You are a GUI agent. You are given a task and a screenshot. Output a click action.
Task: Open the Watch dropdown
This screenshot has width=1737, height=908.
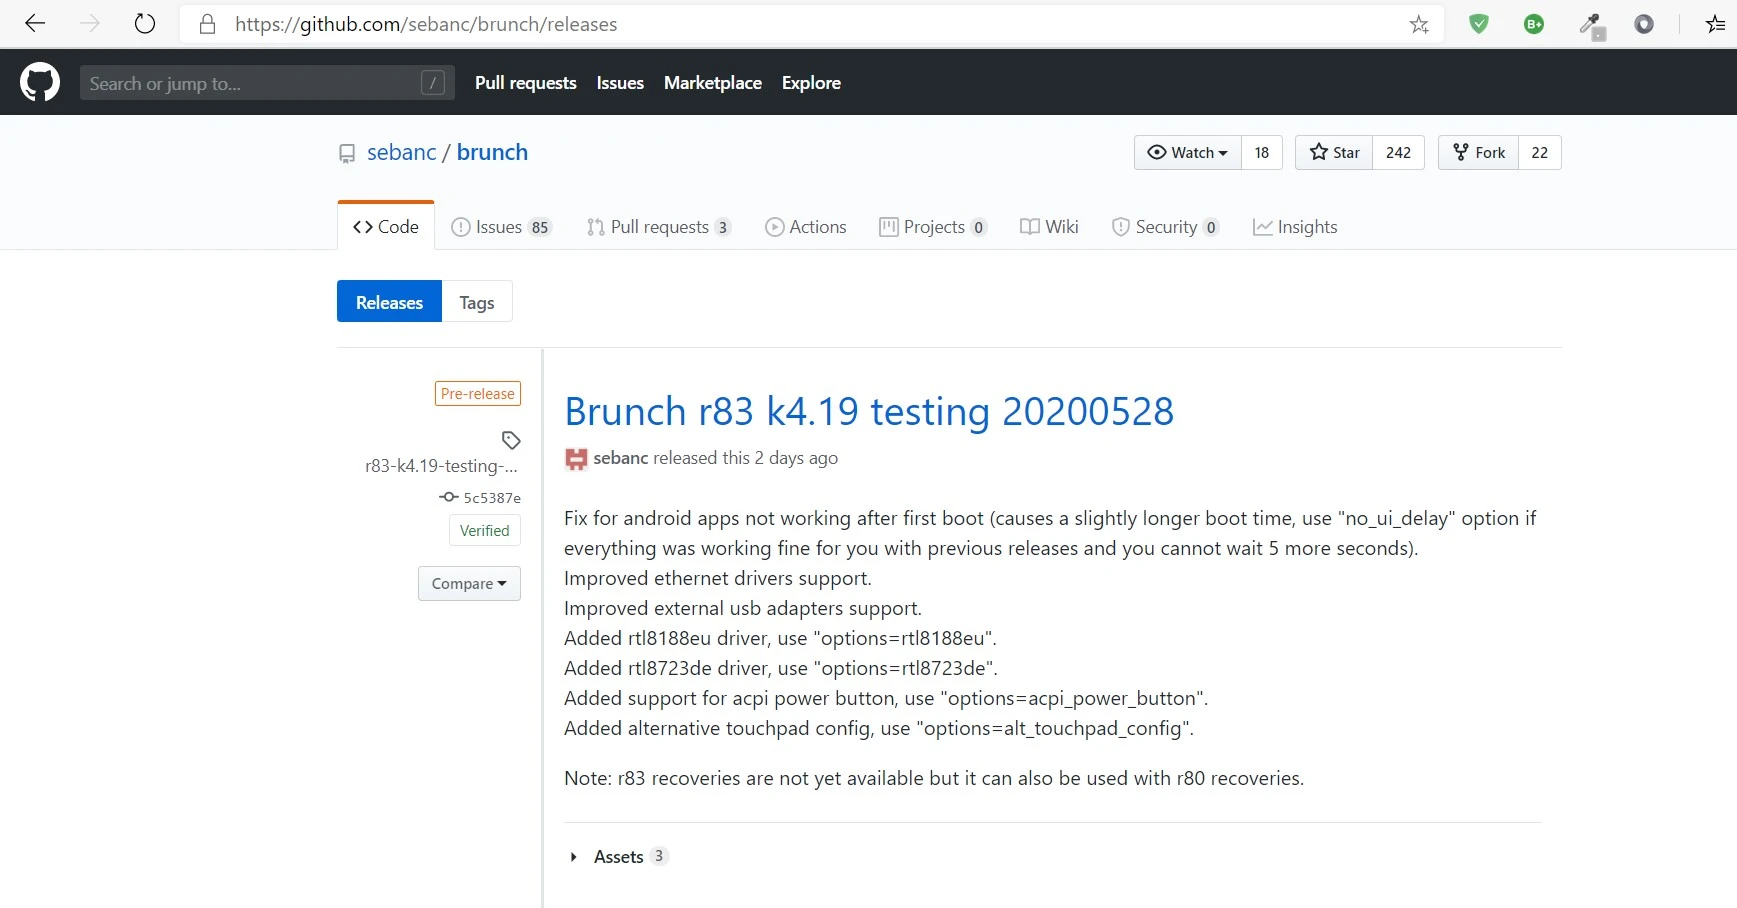point(1188,152)
